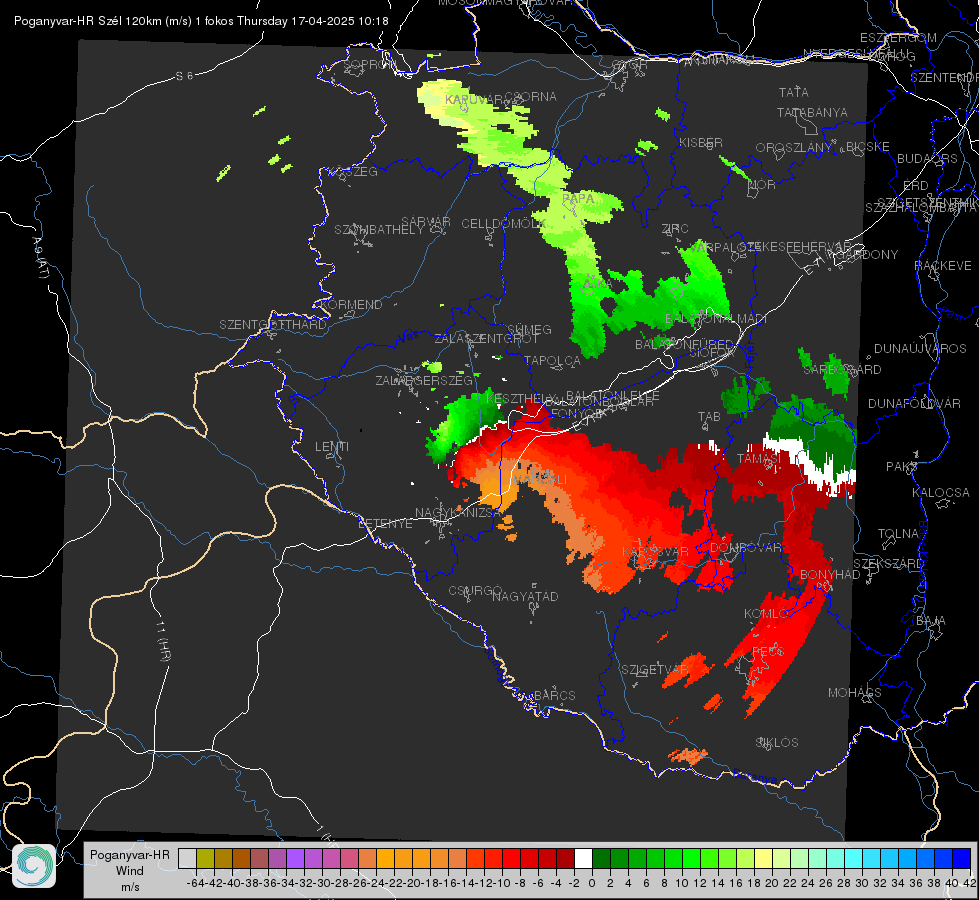Screen dimensions: 979x900
Task: Click the SZEKSZARD label
Action: 888,564
